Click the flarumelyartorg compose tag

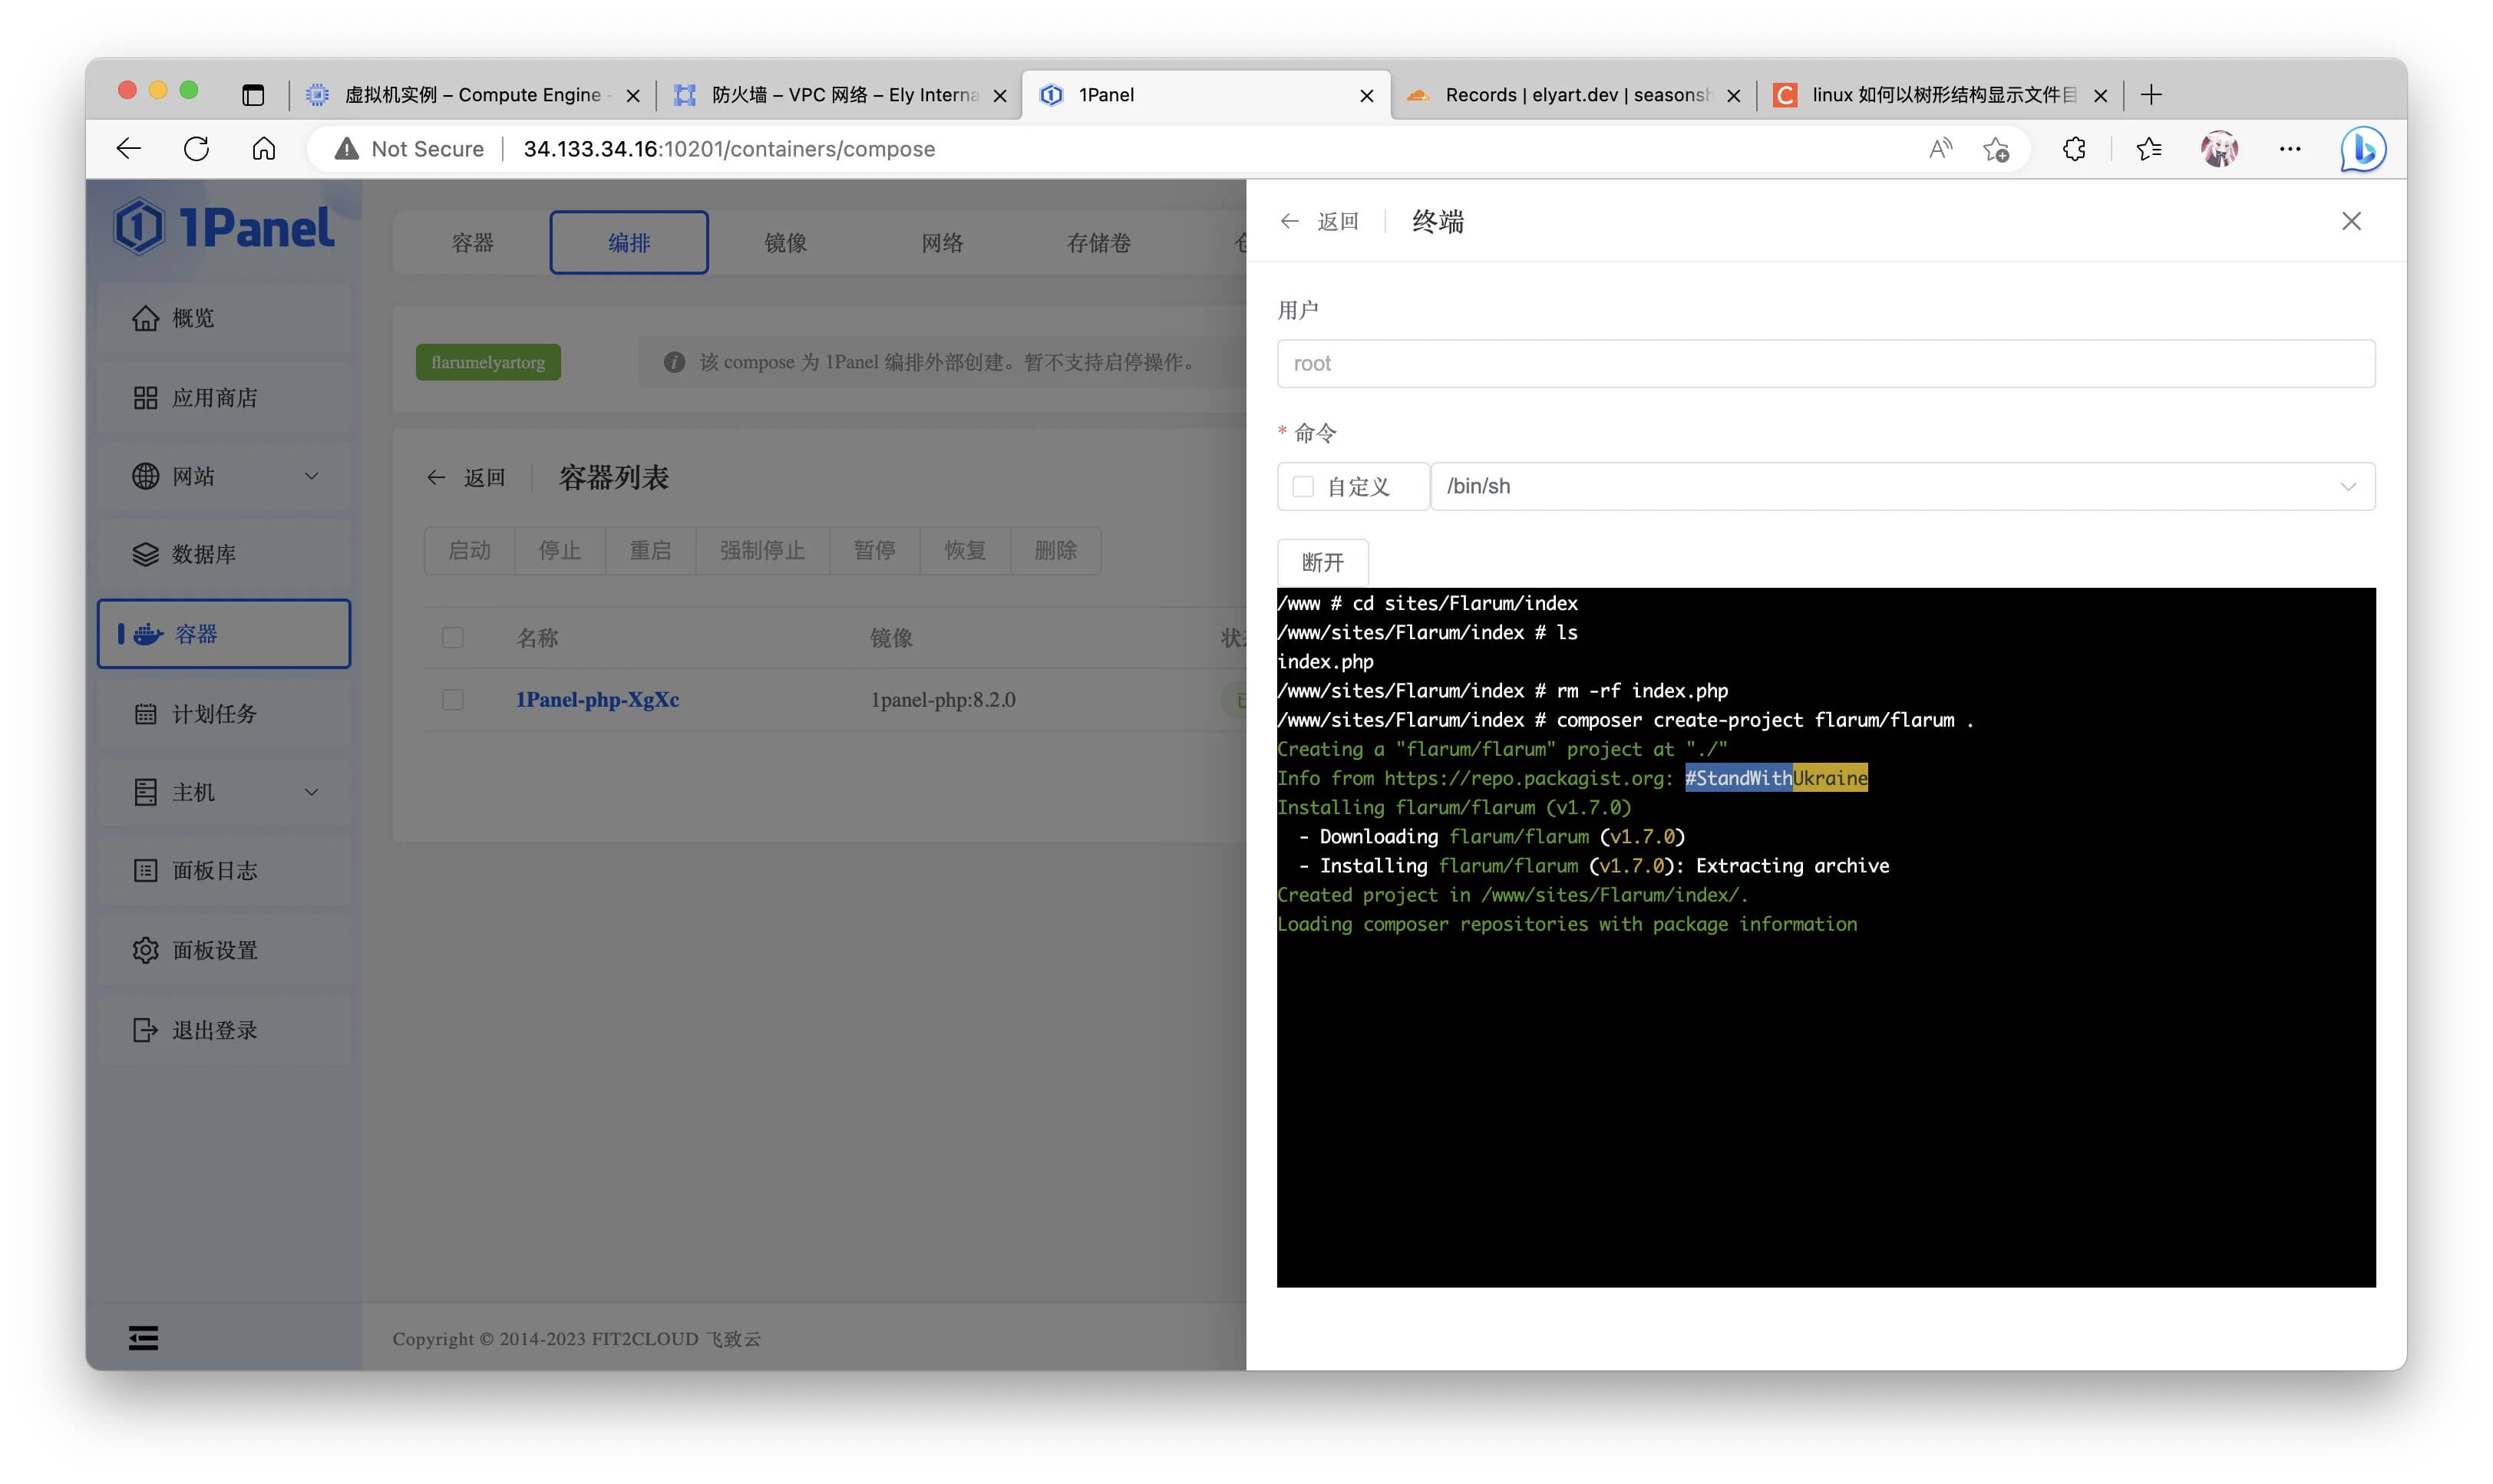(488, 362)
